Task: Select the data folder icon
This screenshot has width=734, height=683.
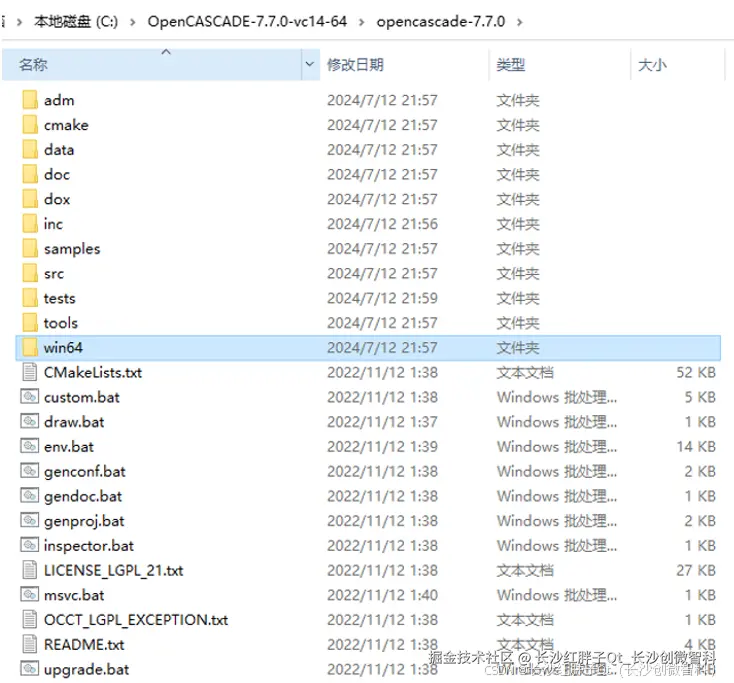Action: click(x=30, y=150)
